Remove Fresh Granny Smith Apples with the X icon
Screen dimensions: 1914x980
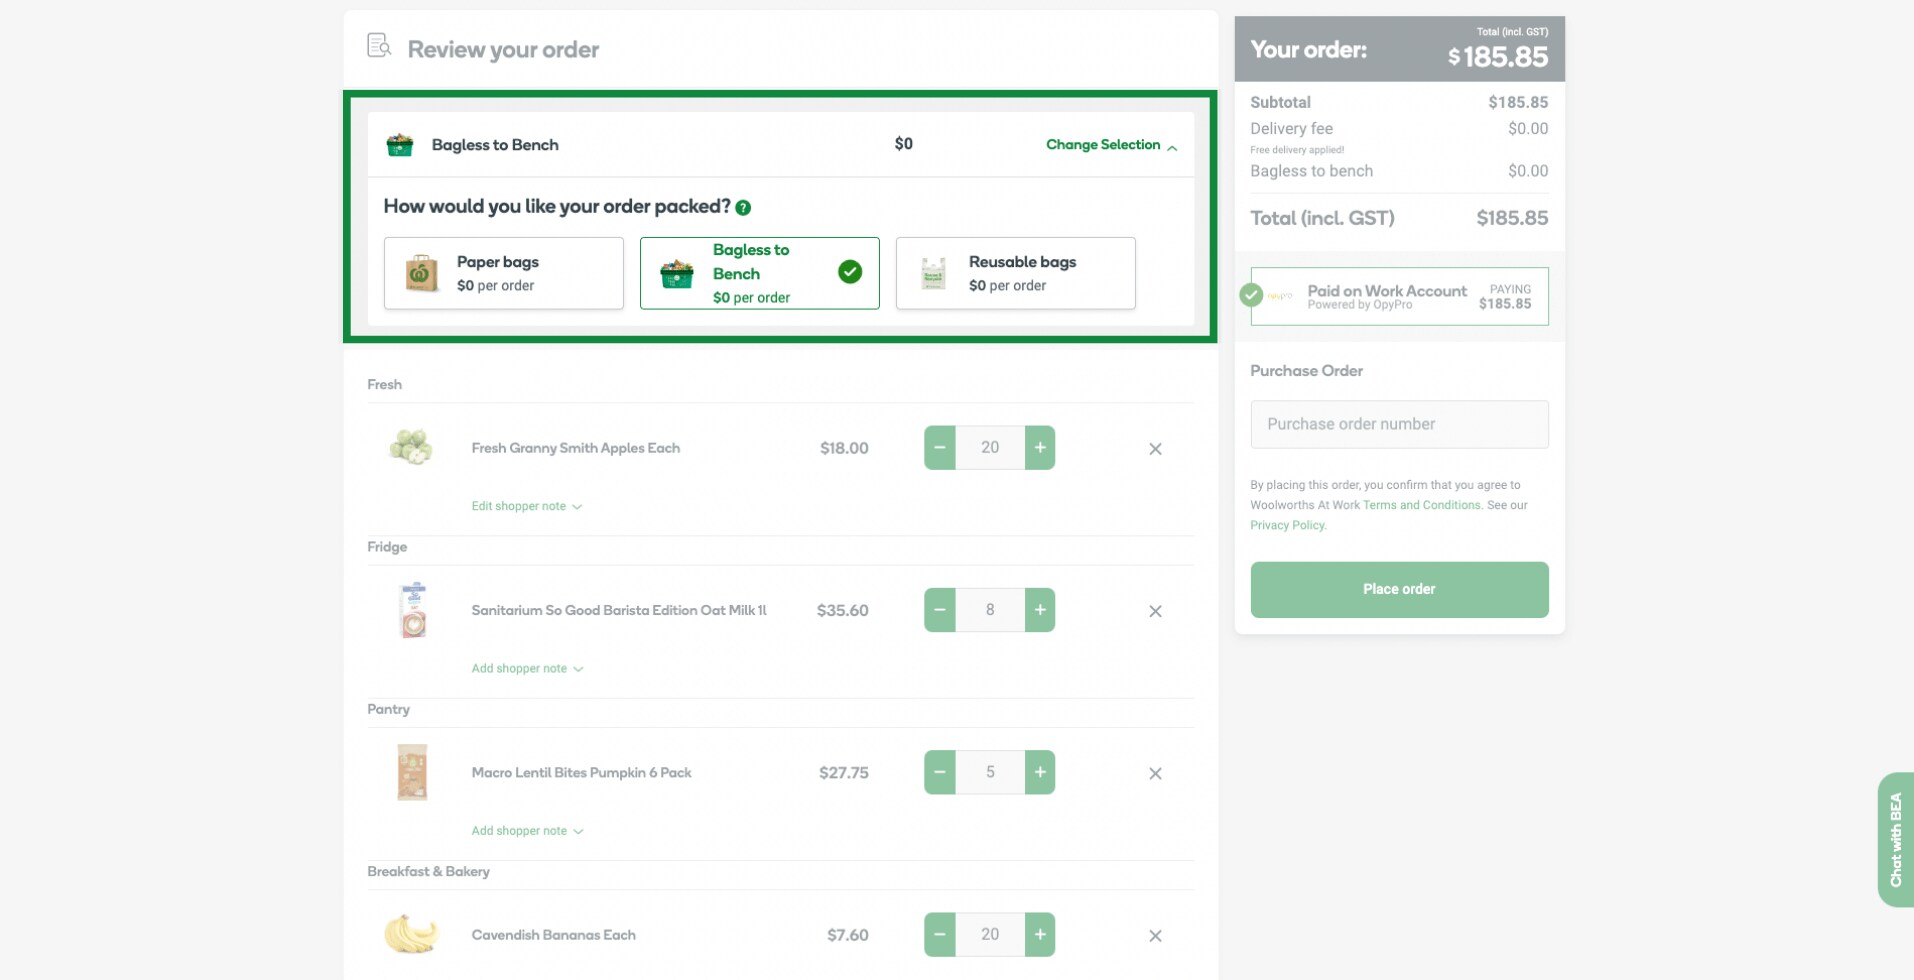point(1155,449)
